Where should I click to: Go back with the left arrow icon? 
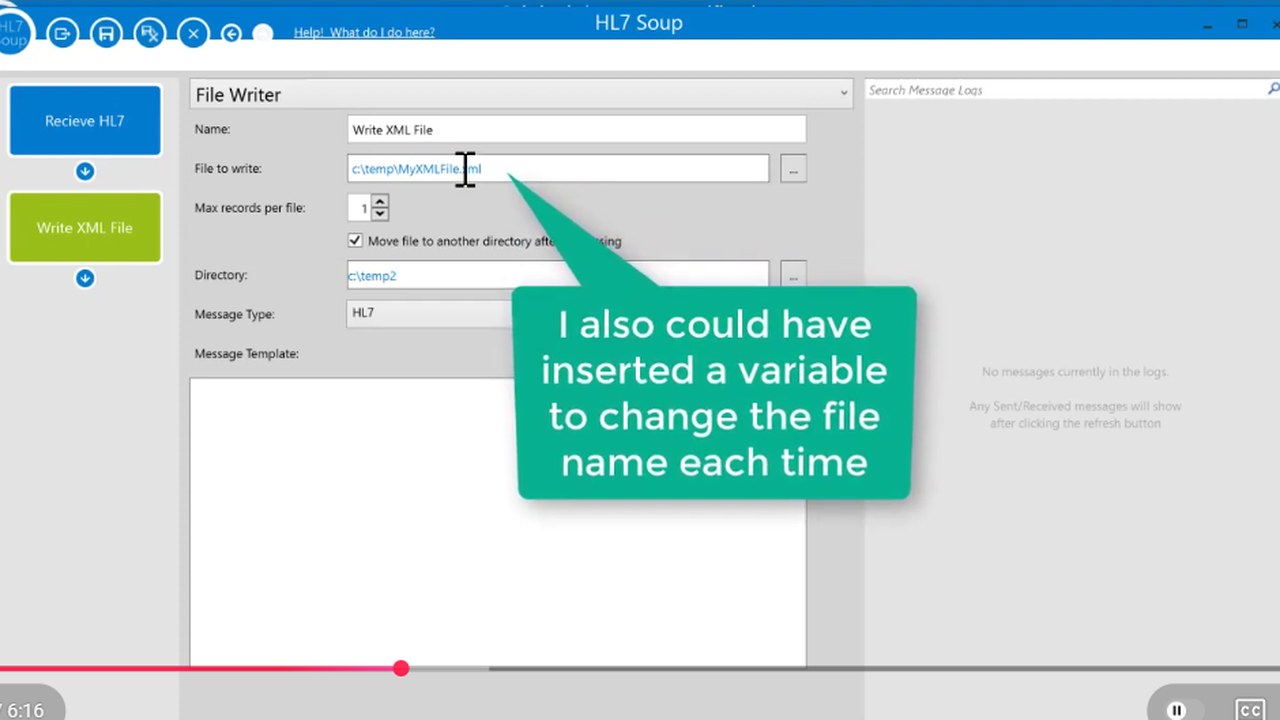pos(231,34)
